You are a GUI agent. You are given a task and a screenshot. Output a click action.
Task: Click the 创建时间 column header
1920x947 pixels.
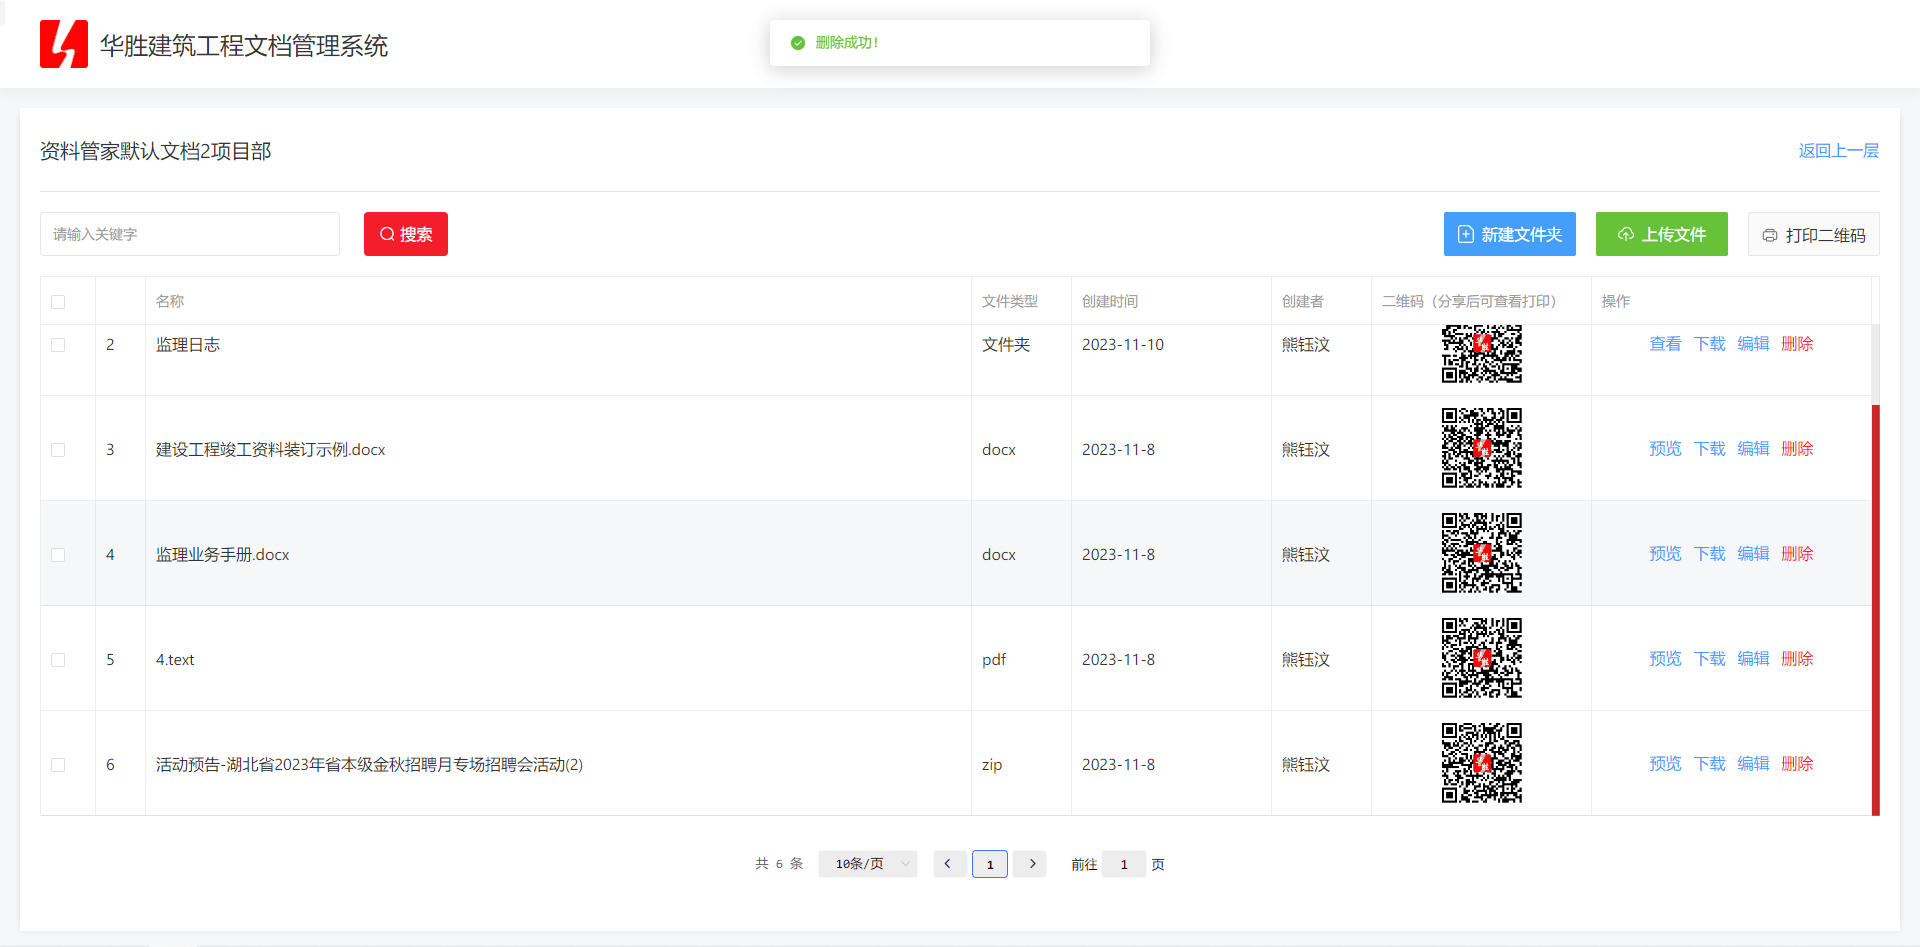pos(1110,301)
